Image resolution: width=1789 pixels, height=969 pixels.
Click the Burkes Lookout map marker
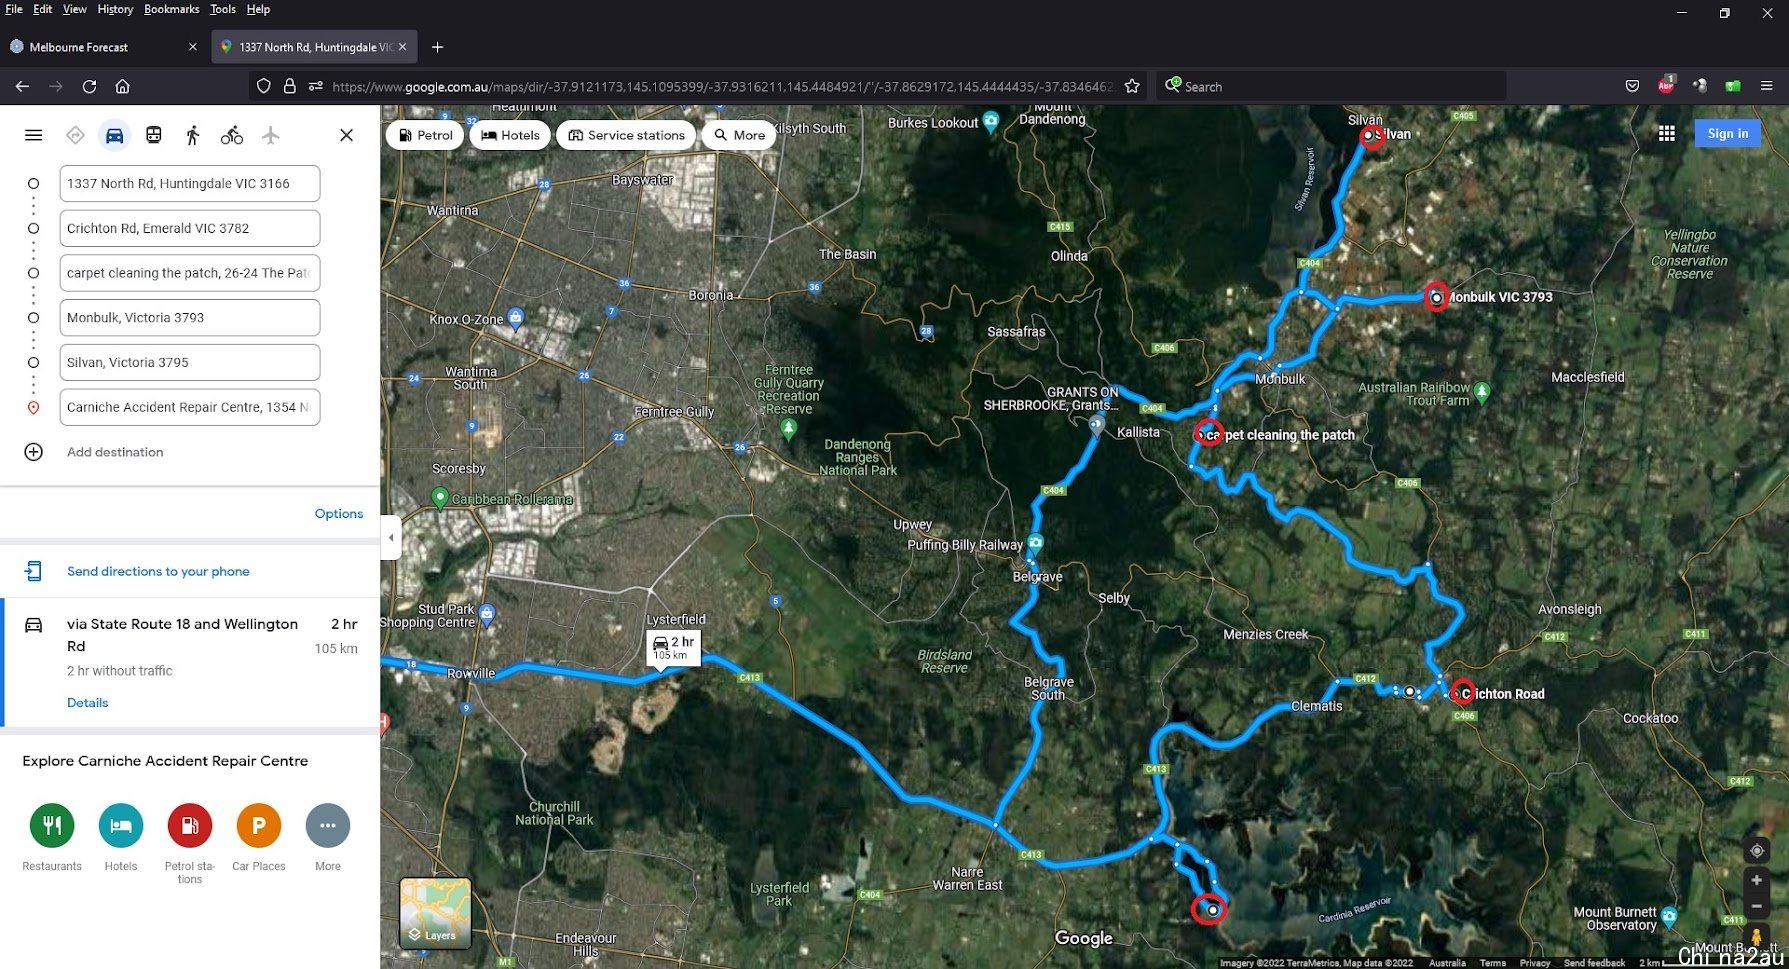[991, 122]
